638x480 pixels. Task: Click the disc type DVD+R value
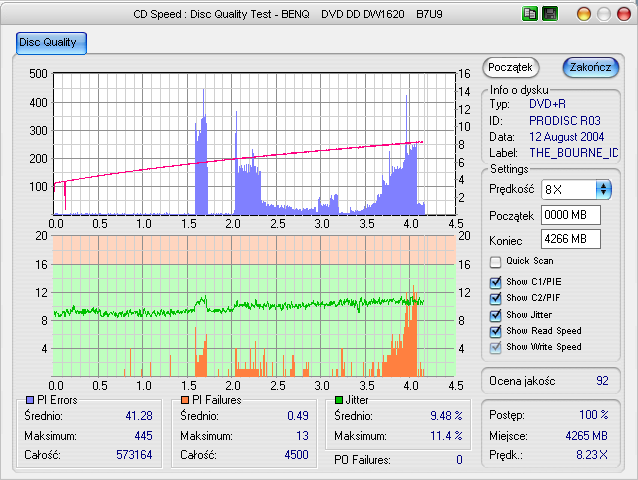point(547,104)
